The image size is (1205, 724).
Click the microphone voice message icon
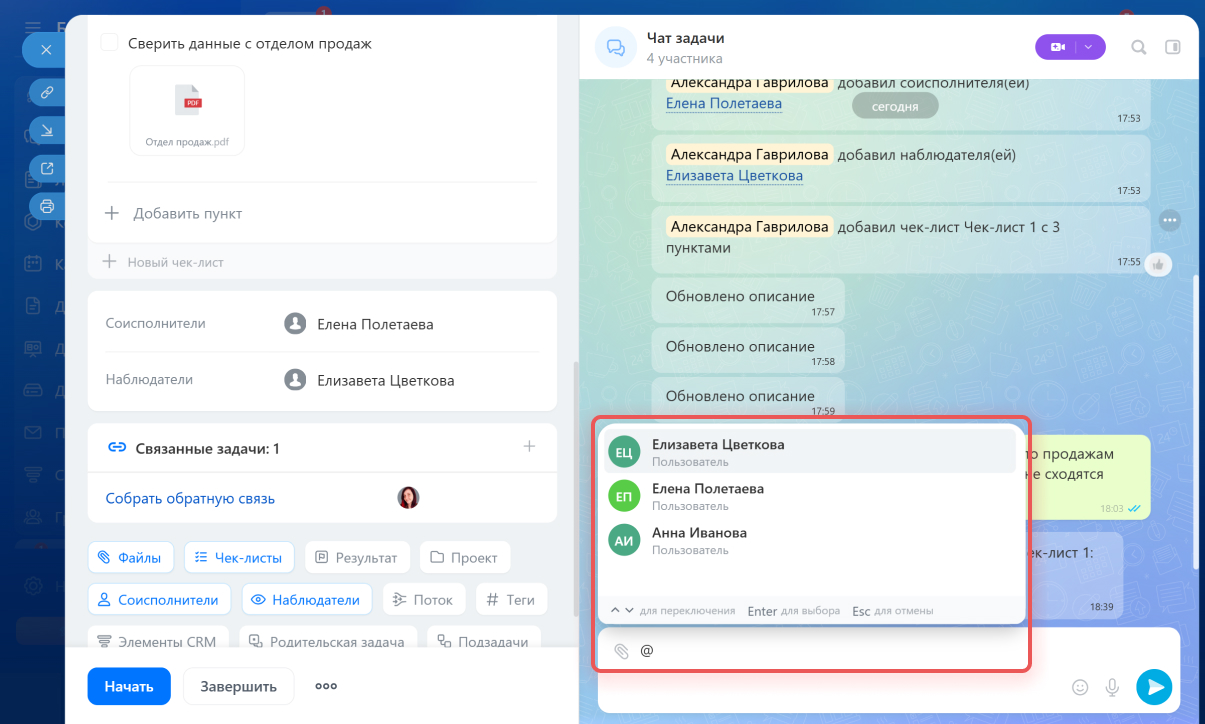point(1111,687)
